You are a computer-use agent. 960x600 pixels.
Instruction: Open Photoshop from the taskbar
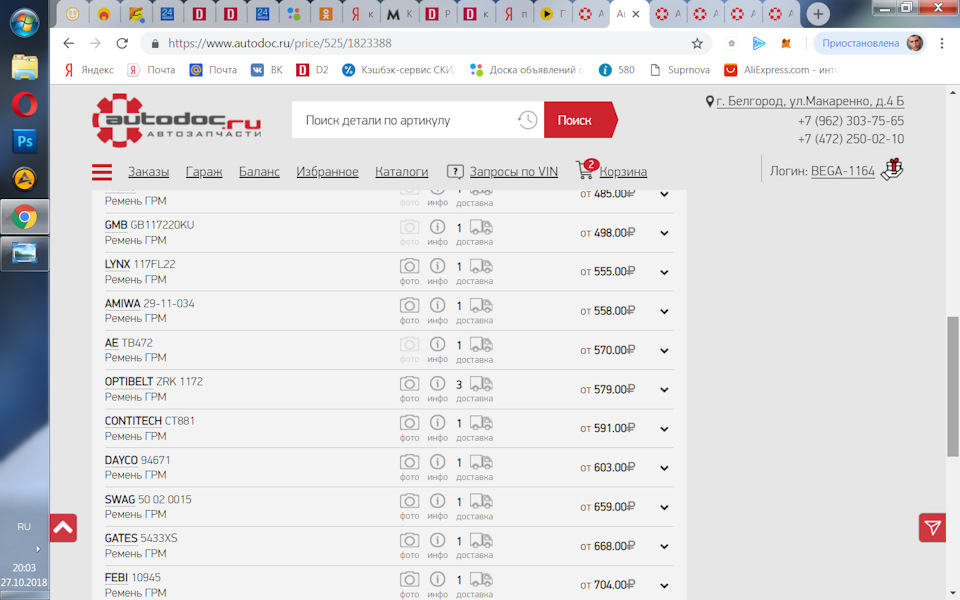pyautogui.click(x=24, y=141)
